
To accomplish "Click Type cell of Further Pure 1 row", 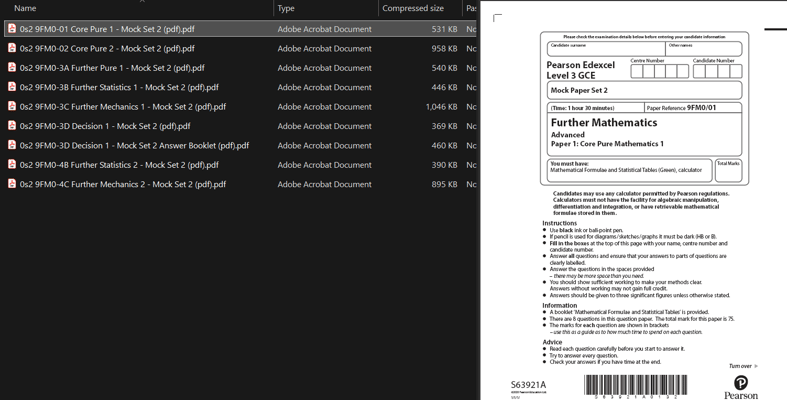I will coord(324,68).
